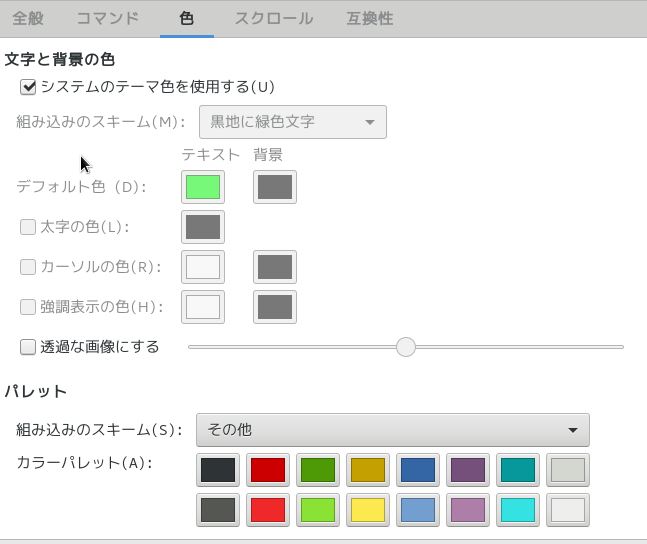Edit the bright red palette swatch
647x544 pixels.
(268, 510)
